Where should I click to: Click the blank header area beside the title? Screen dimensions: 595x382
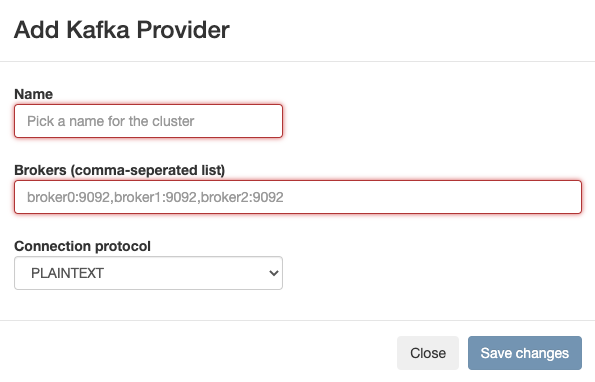(410, 30)
